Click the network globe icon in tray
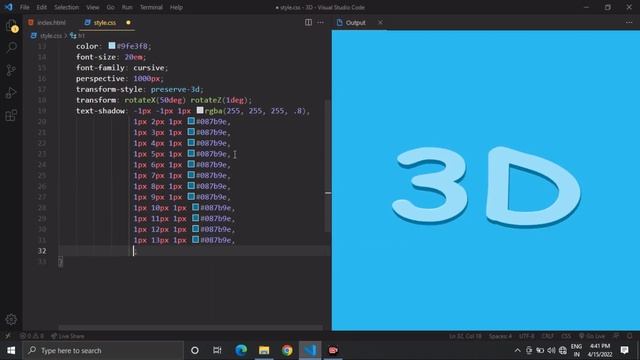Screen dimensions: 640x360 (x=563, y=350)
